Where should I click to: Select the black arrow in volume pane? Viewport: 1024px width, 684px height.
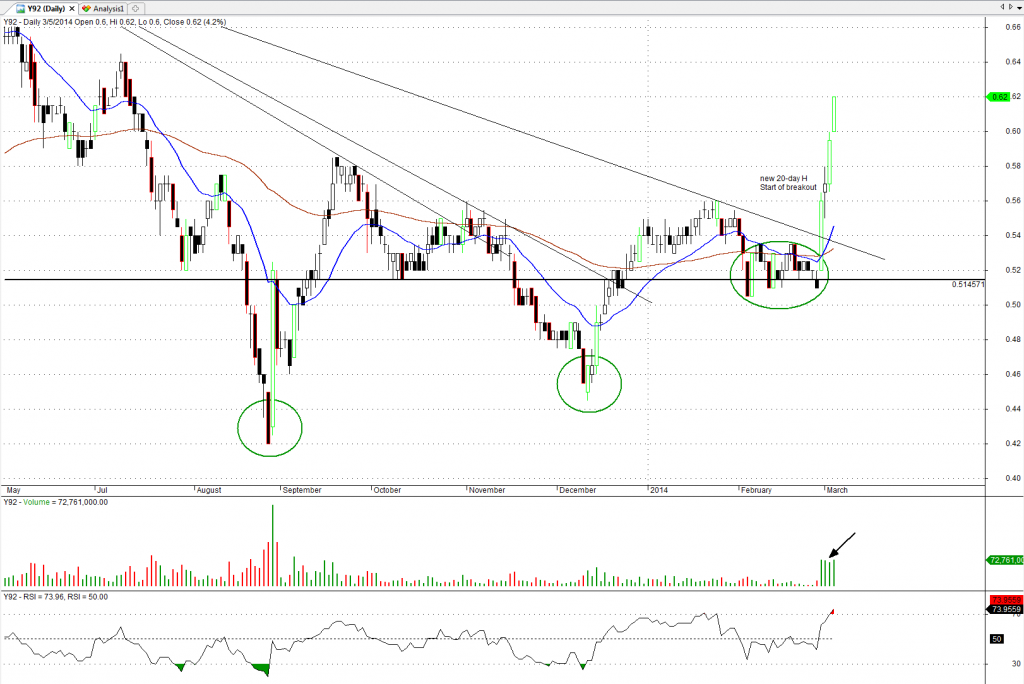pyautogui.click(x=841, y=545)
